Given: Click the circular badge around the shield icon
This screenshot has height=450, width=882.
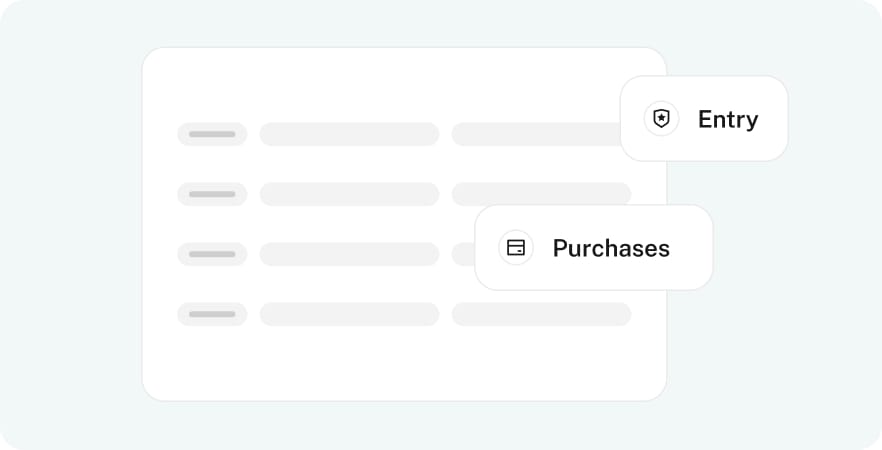Looking at the screenshot, I should pos(661,119).
